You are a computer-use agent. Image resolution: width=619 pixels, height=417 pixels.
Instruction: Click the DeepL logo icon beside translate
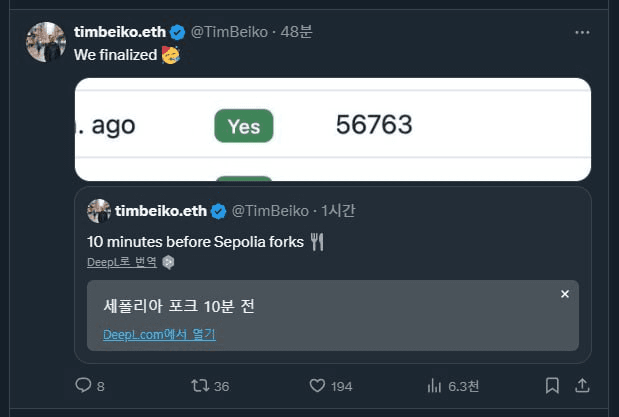click(x=168, y=262)
